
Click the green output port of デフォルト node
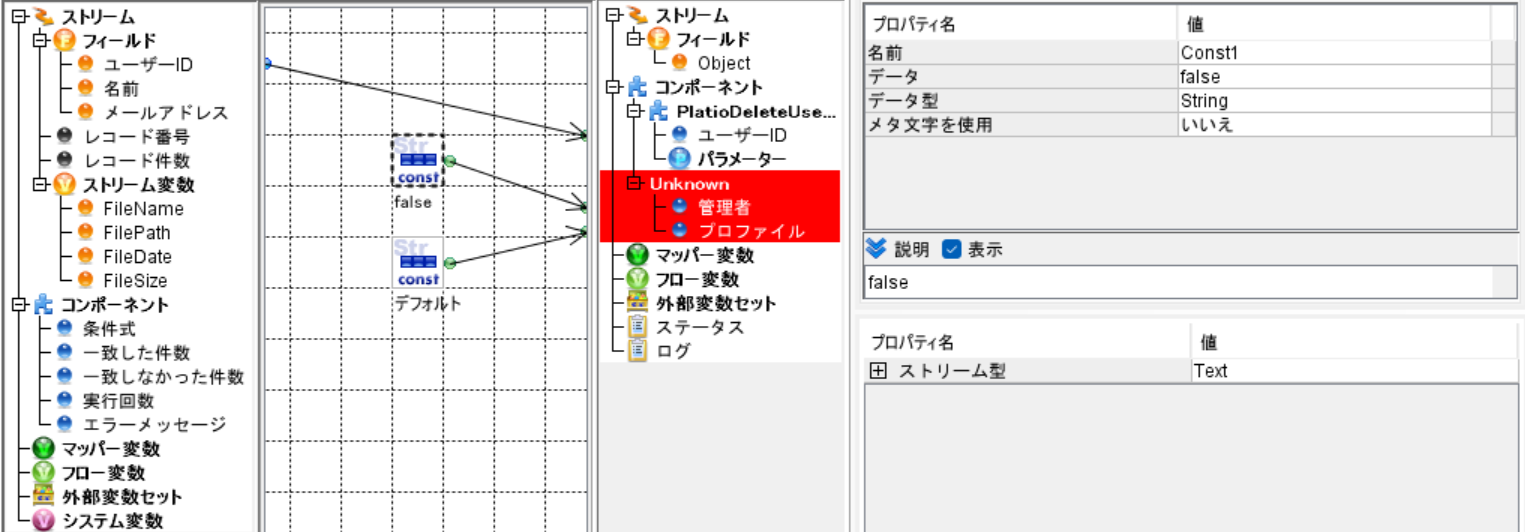(450, 263)
